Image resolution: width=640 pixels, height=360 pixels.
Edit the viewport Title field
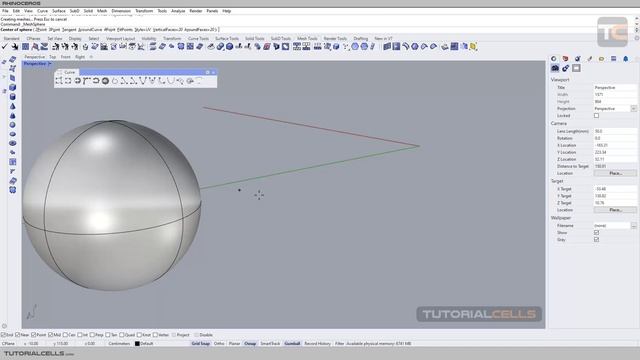[615, 87]
